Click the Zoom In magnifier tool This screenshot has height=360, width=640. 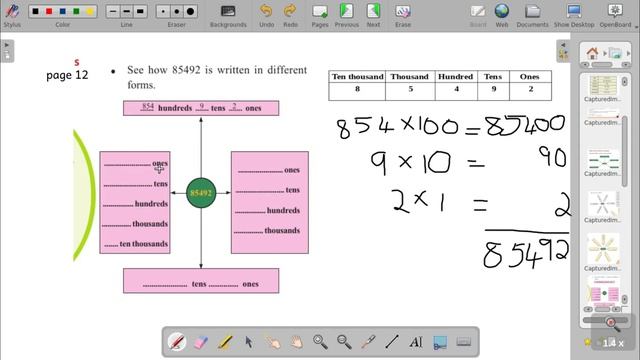click(x=320, y=342)
